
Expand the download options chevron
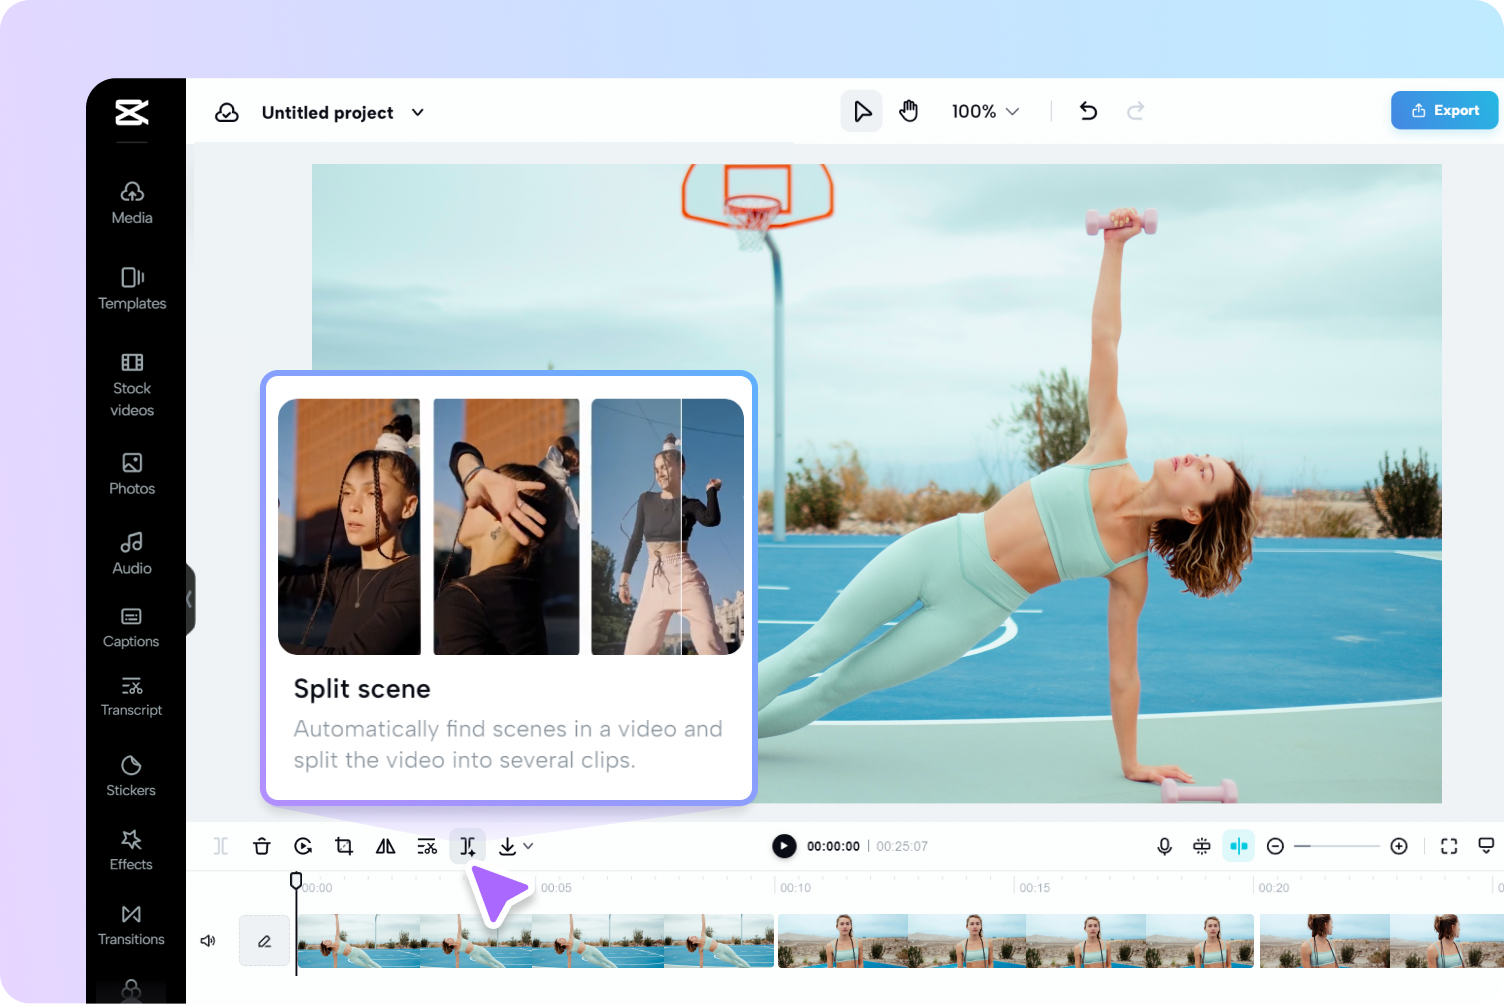tap(529, 845)
